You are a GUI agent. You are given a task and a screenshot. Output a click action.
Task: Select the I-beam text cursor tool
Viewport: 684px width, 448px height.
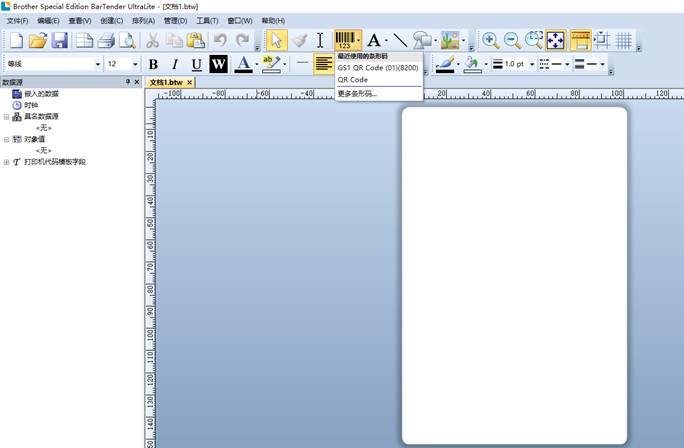(x=320, y=41)
